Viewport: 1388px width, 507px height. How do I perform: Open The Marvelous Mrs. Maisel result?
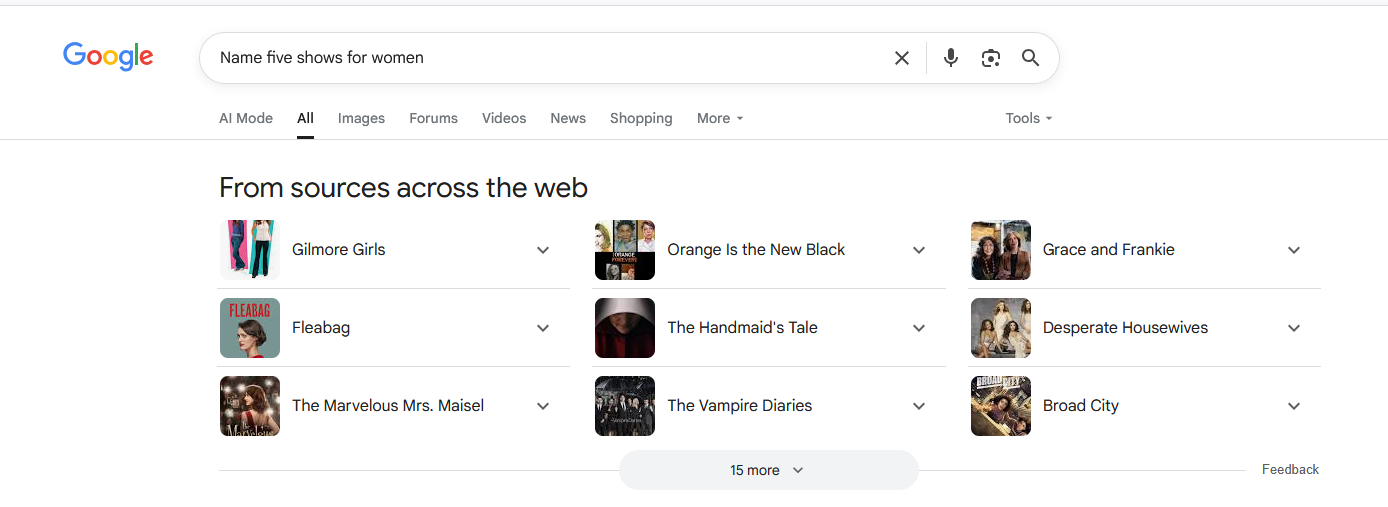(388, 406)
